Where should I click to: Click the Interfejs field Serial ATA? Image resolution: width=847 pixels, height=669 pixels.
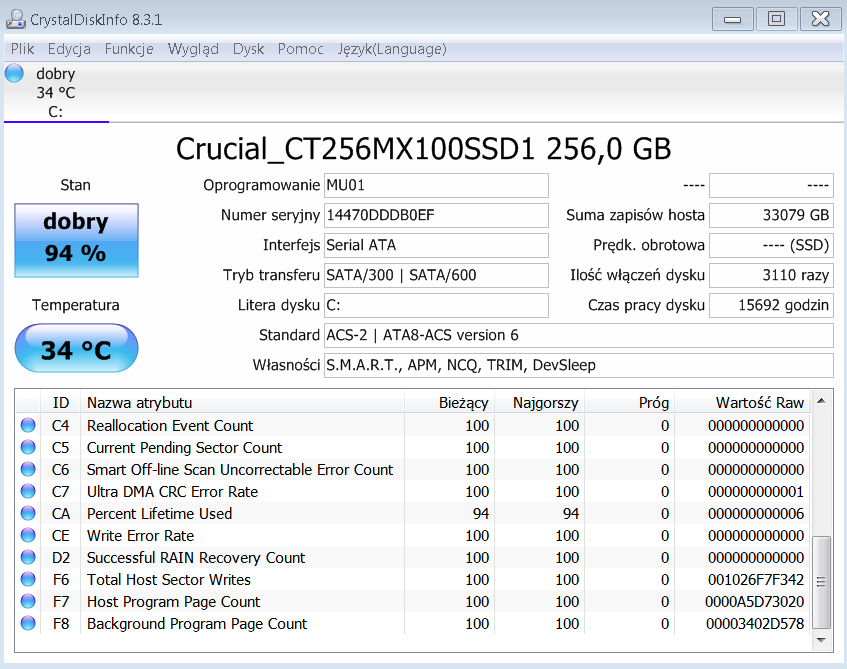[x=436, y=245]
